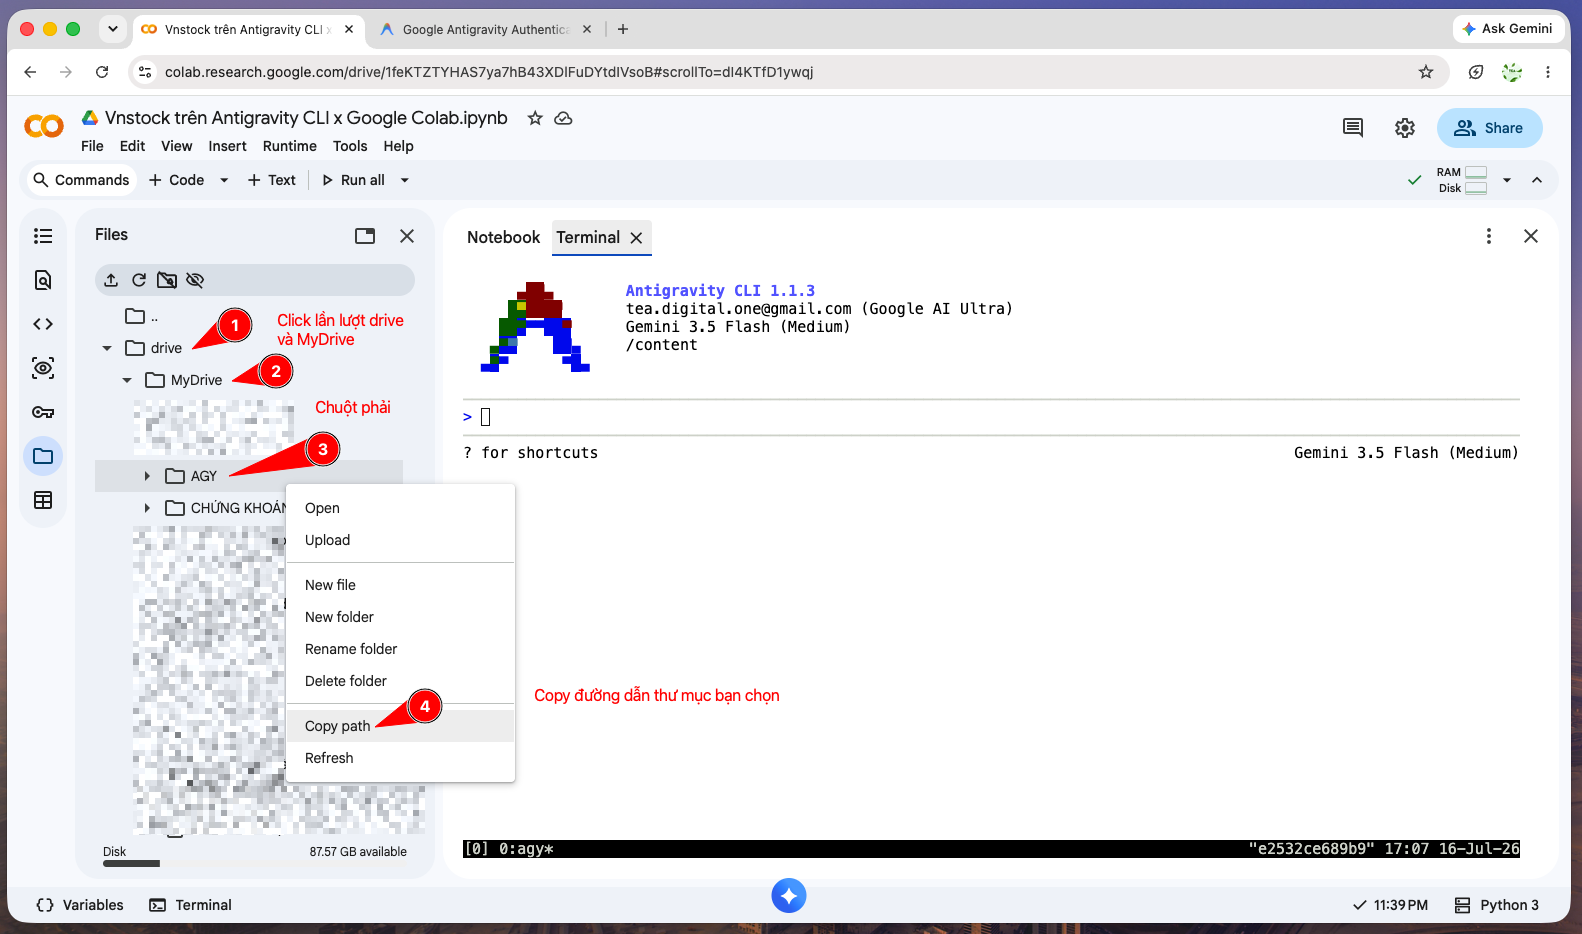The height and width of the screenshot is (934, 1582).
Task: Switch to Google Antigravity Authentication browser tab
Action: [x=486, y=30]
